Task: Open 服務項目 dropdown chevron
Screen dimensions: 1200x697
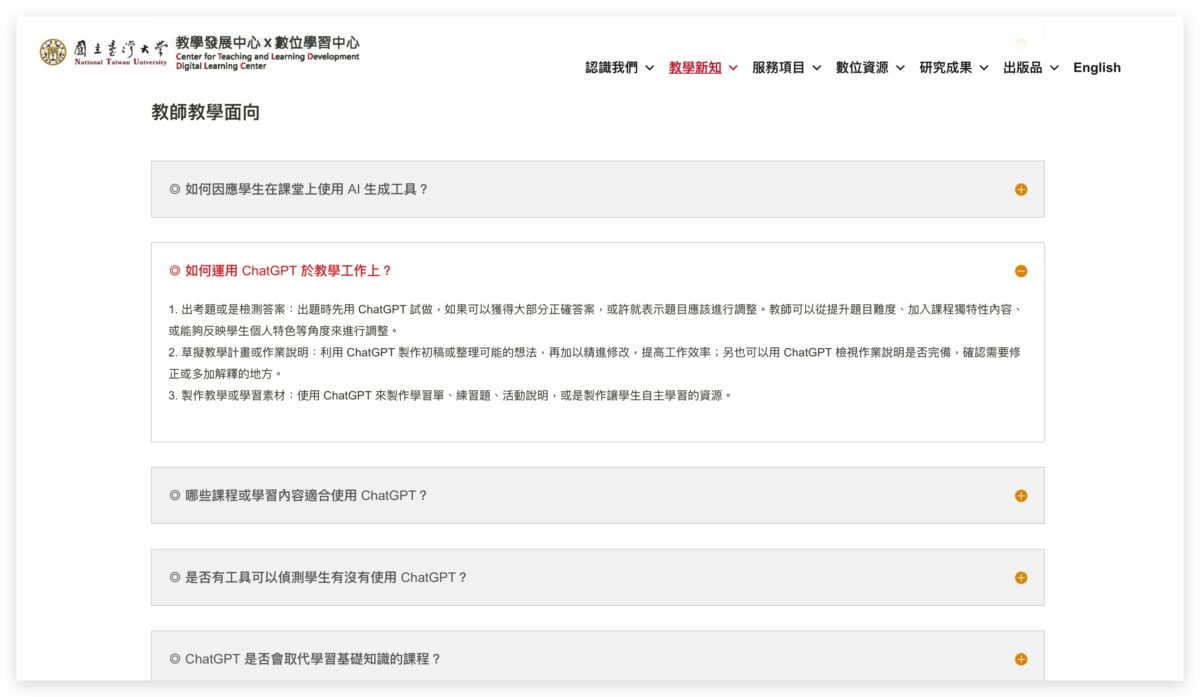Action: (817, 68)
